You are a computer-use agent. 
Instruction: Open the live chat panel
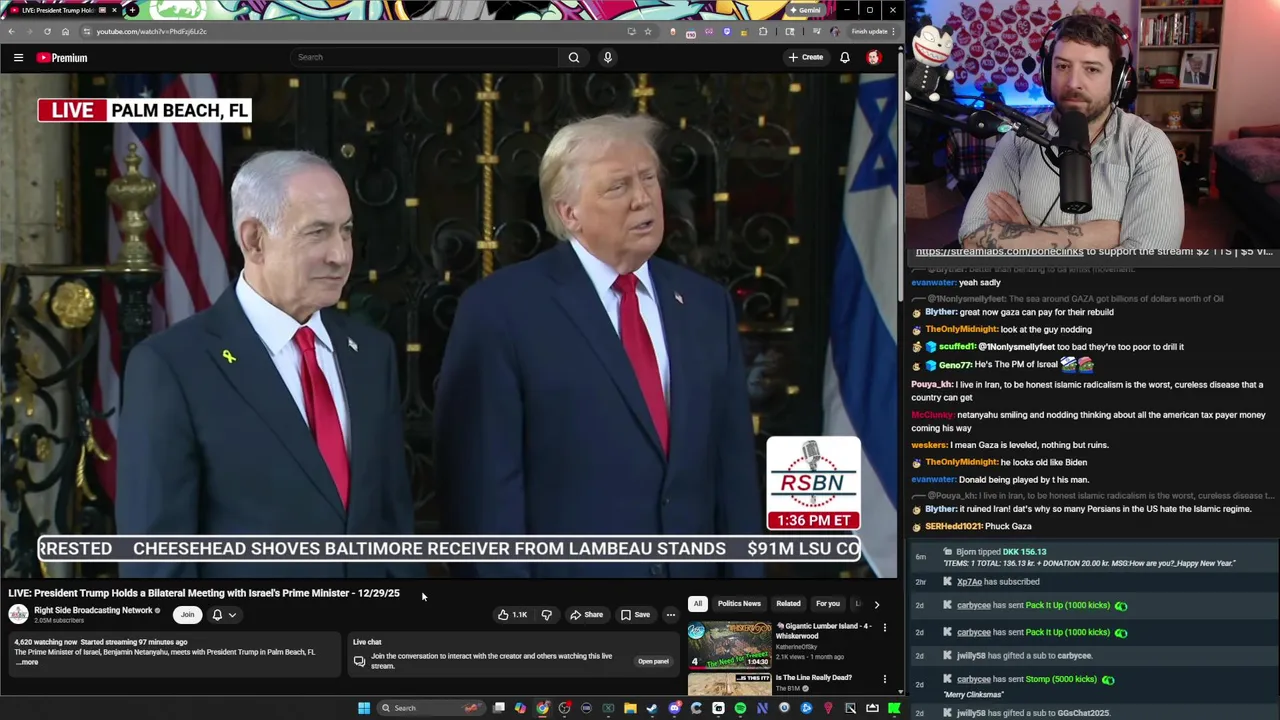click(x=653, y=661)
